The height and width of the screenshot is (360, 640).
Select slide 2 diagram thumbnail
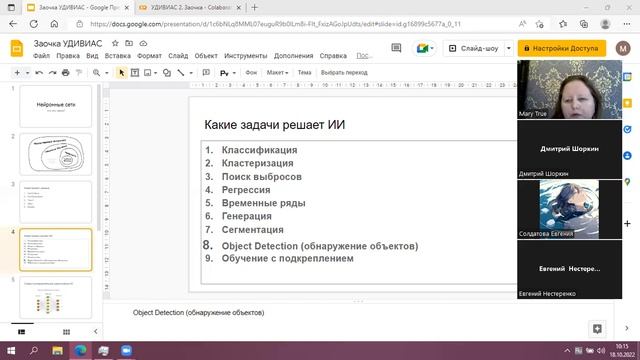click(56, 154)
